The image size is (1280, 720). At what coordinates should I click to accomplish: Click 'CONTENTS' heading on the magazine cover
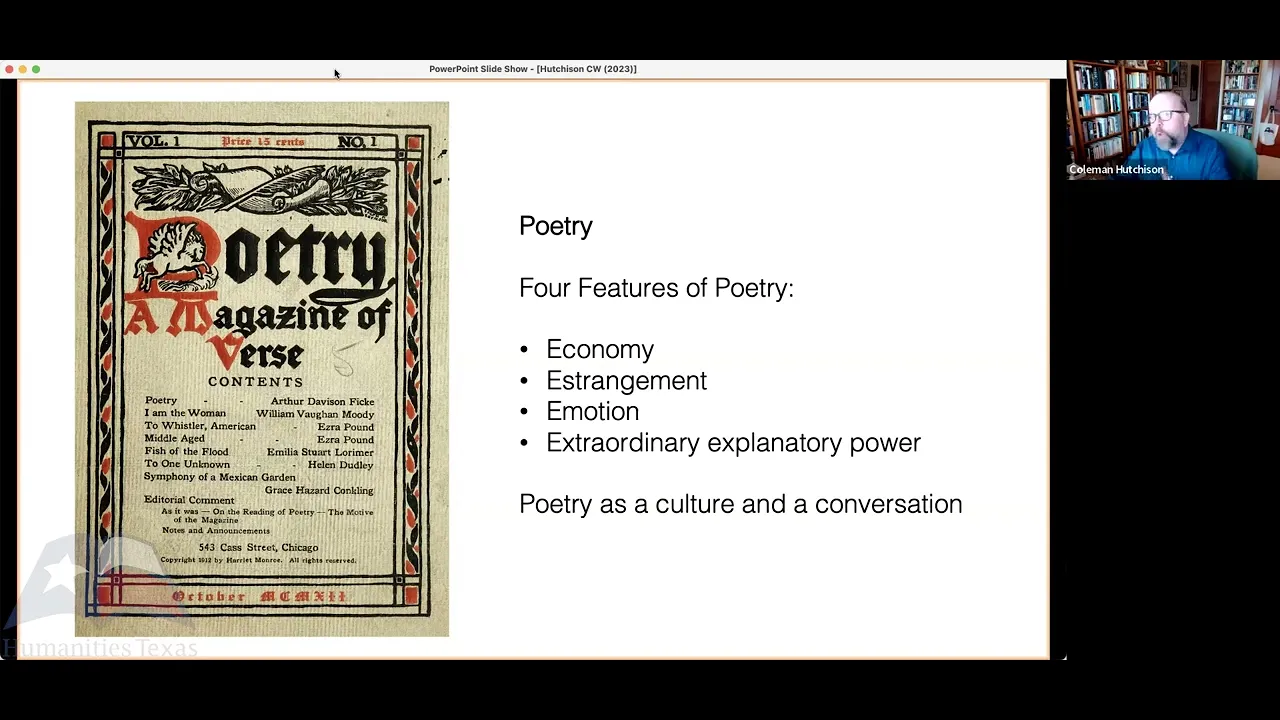[256, 382]
